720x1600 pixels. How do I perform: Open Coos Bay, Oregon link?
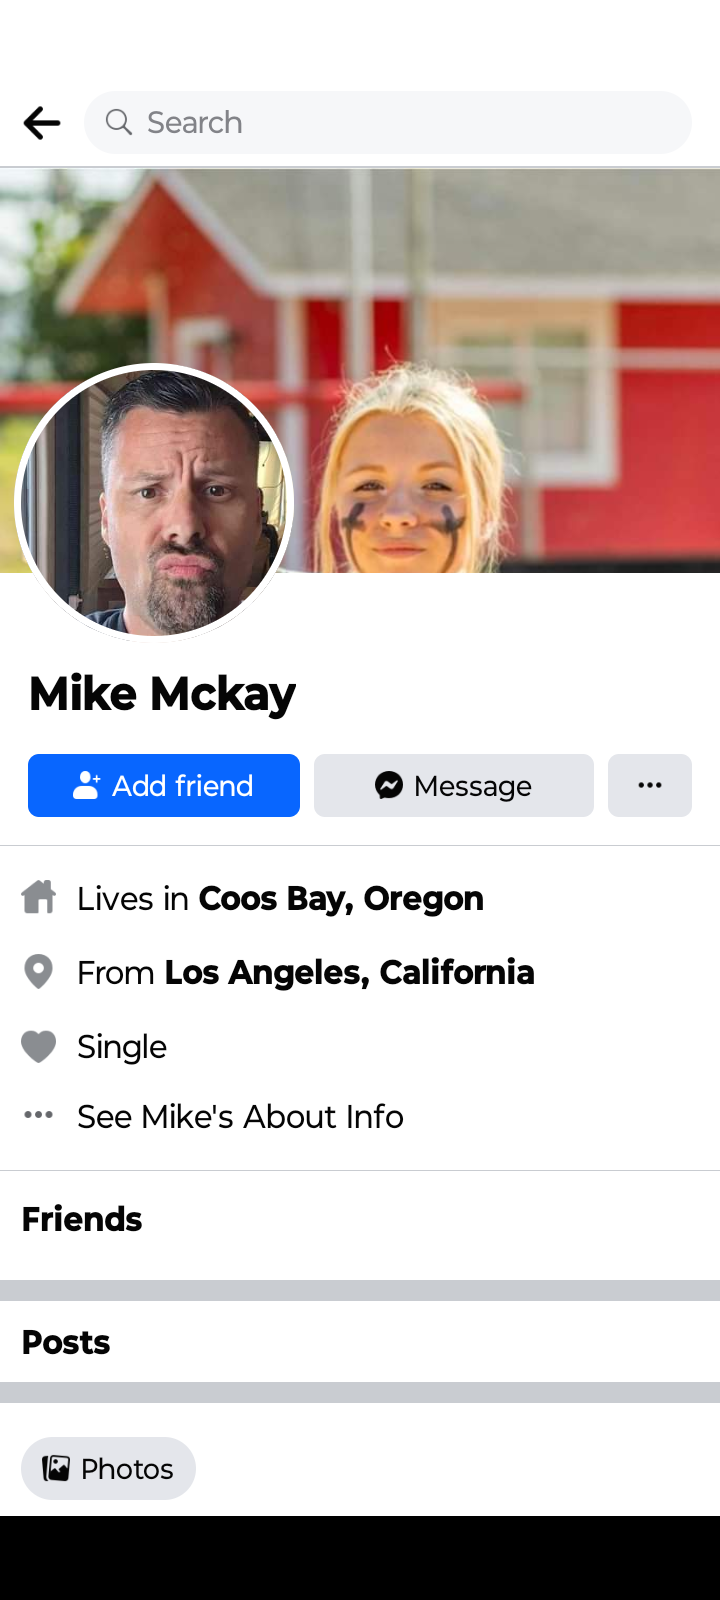coord(341,898)
